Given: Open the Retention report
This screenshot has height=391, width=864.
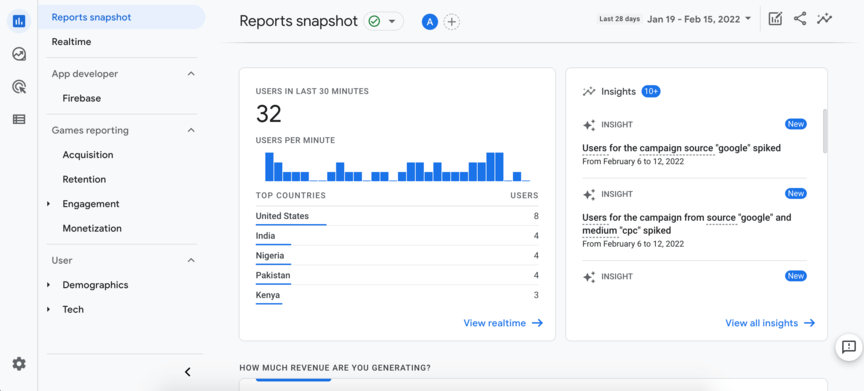Looking at the screenshot, I should (x=84, y=180).
